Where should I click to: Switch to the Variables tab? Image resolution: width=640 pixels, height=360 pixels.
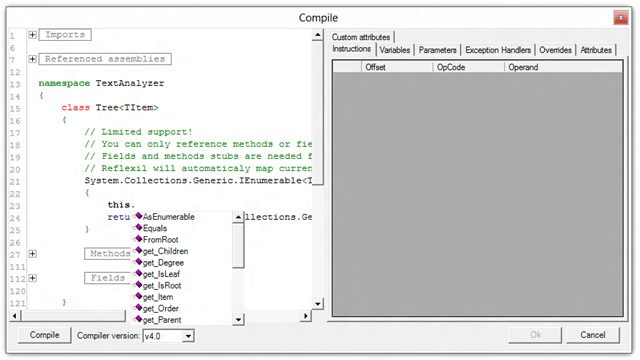click(x=395, y=50)
